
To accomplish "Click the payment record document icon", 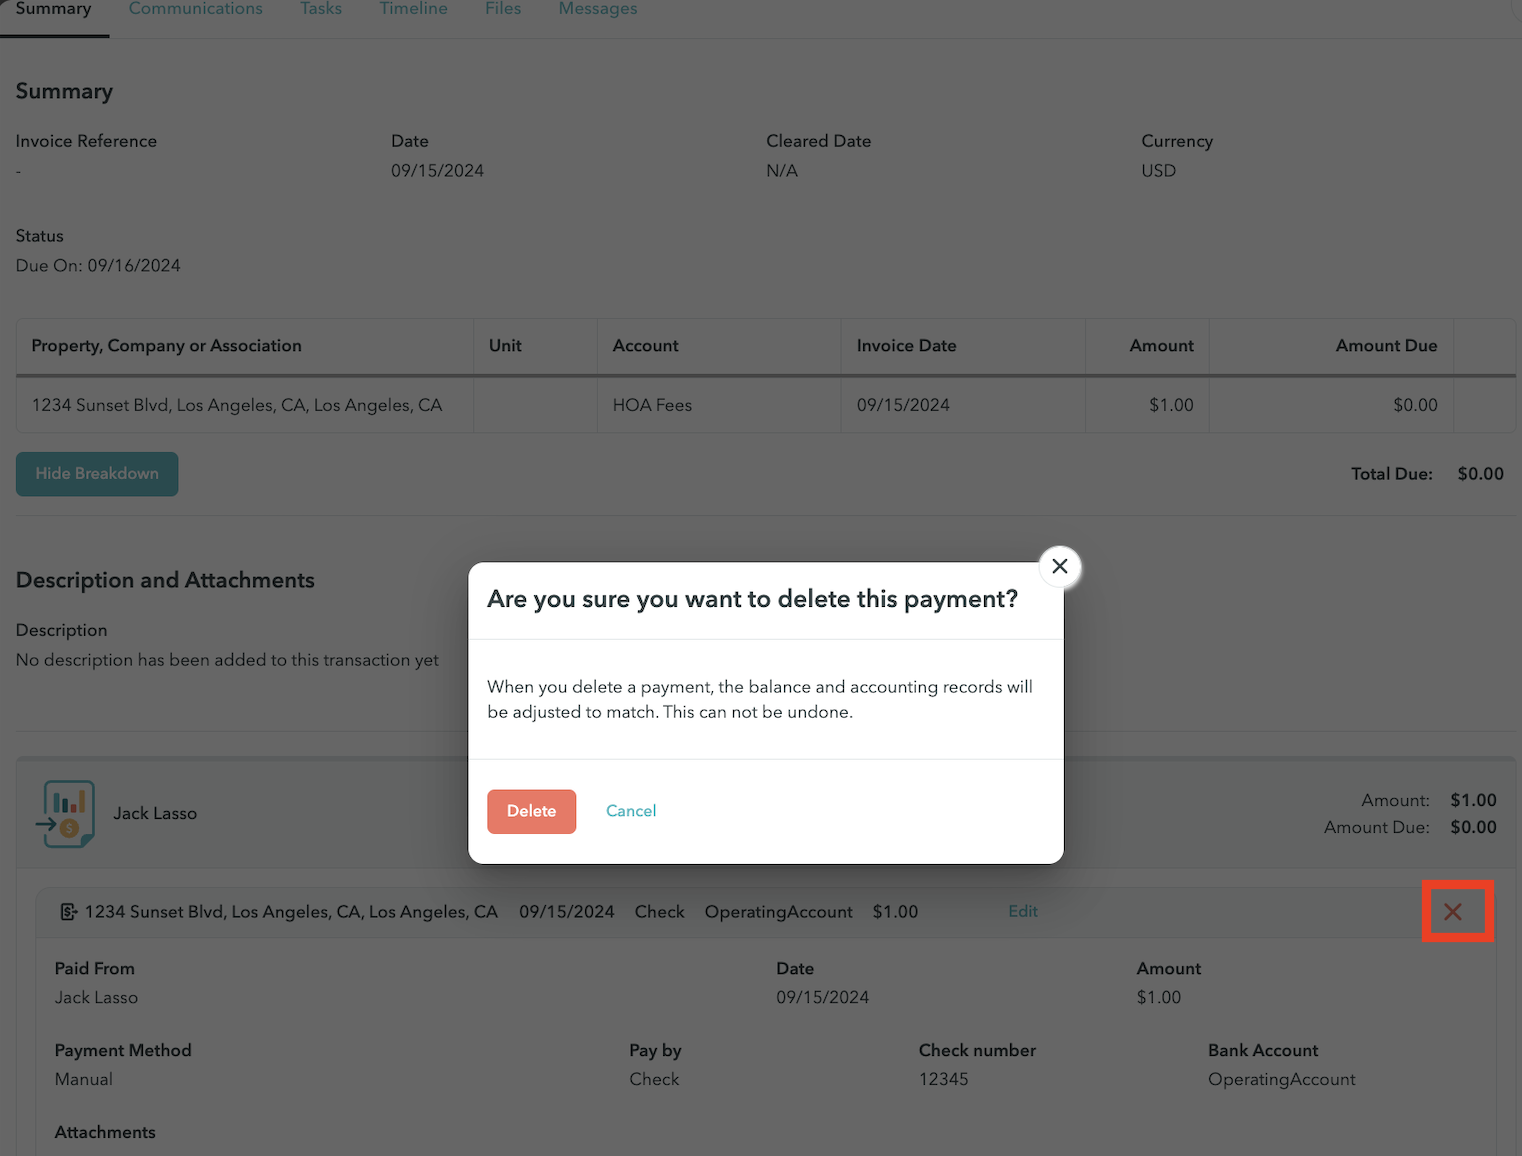I will (68, 912).
